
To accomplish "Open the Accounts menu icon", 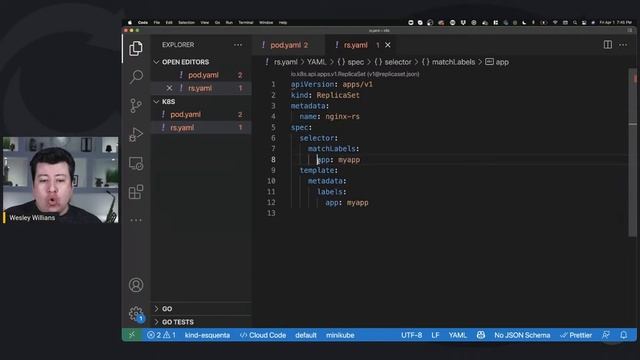I will click(x=136, y=284).
